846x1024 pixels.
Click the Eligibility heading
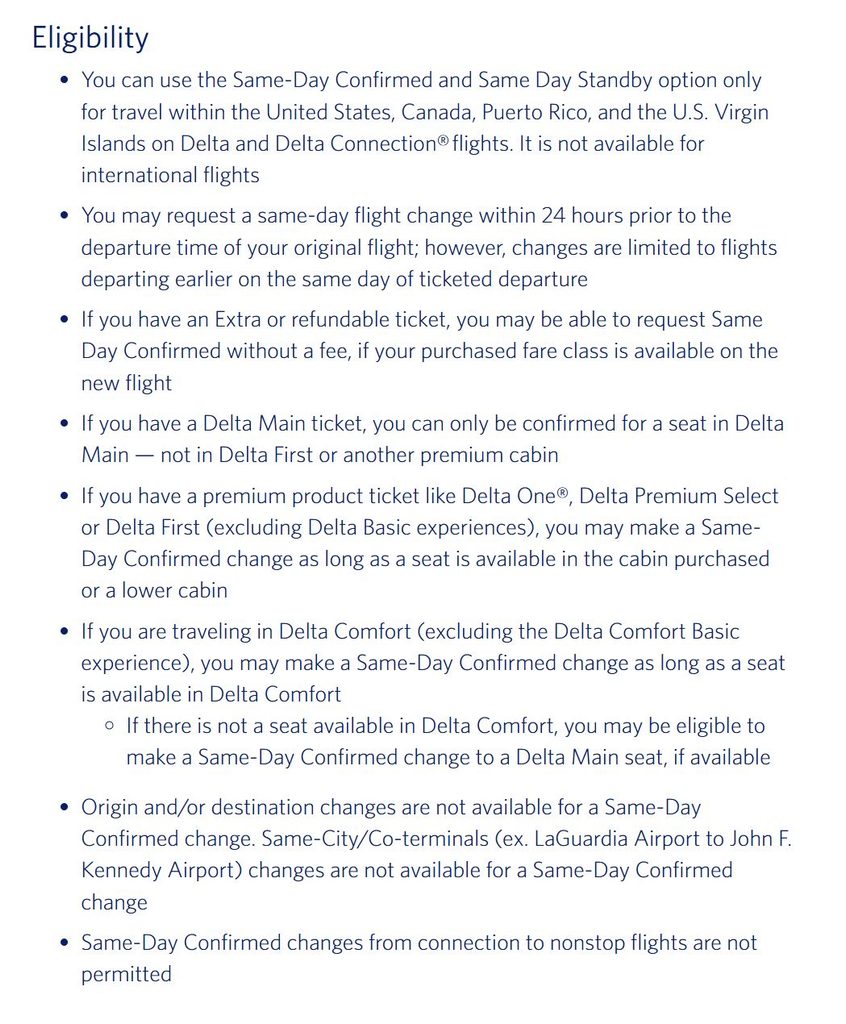click(90, 39)
